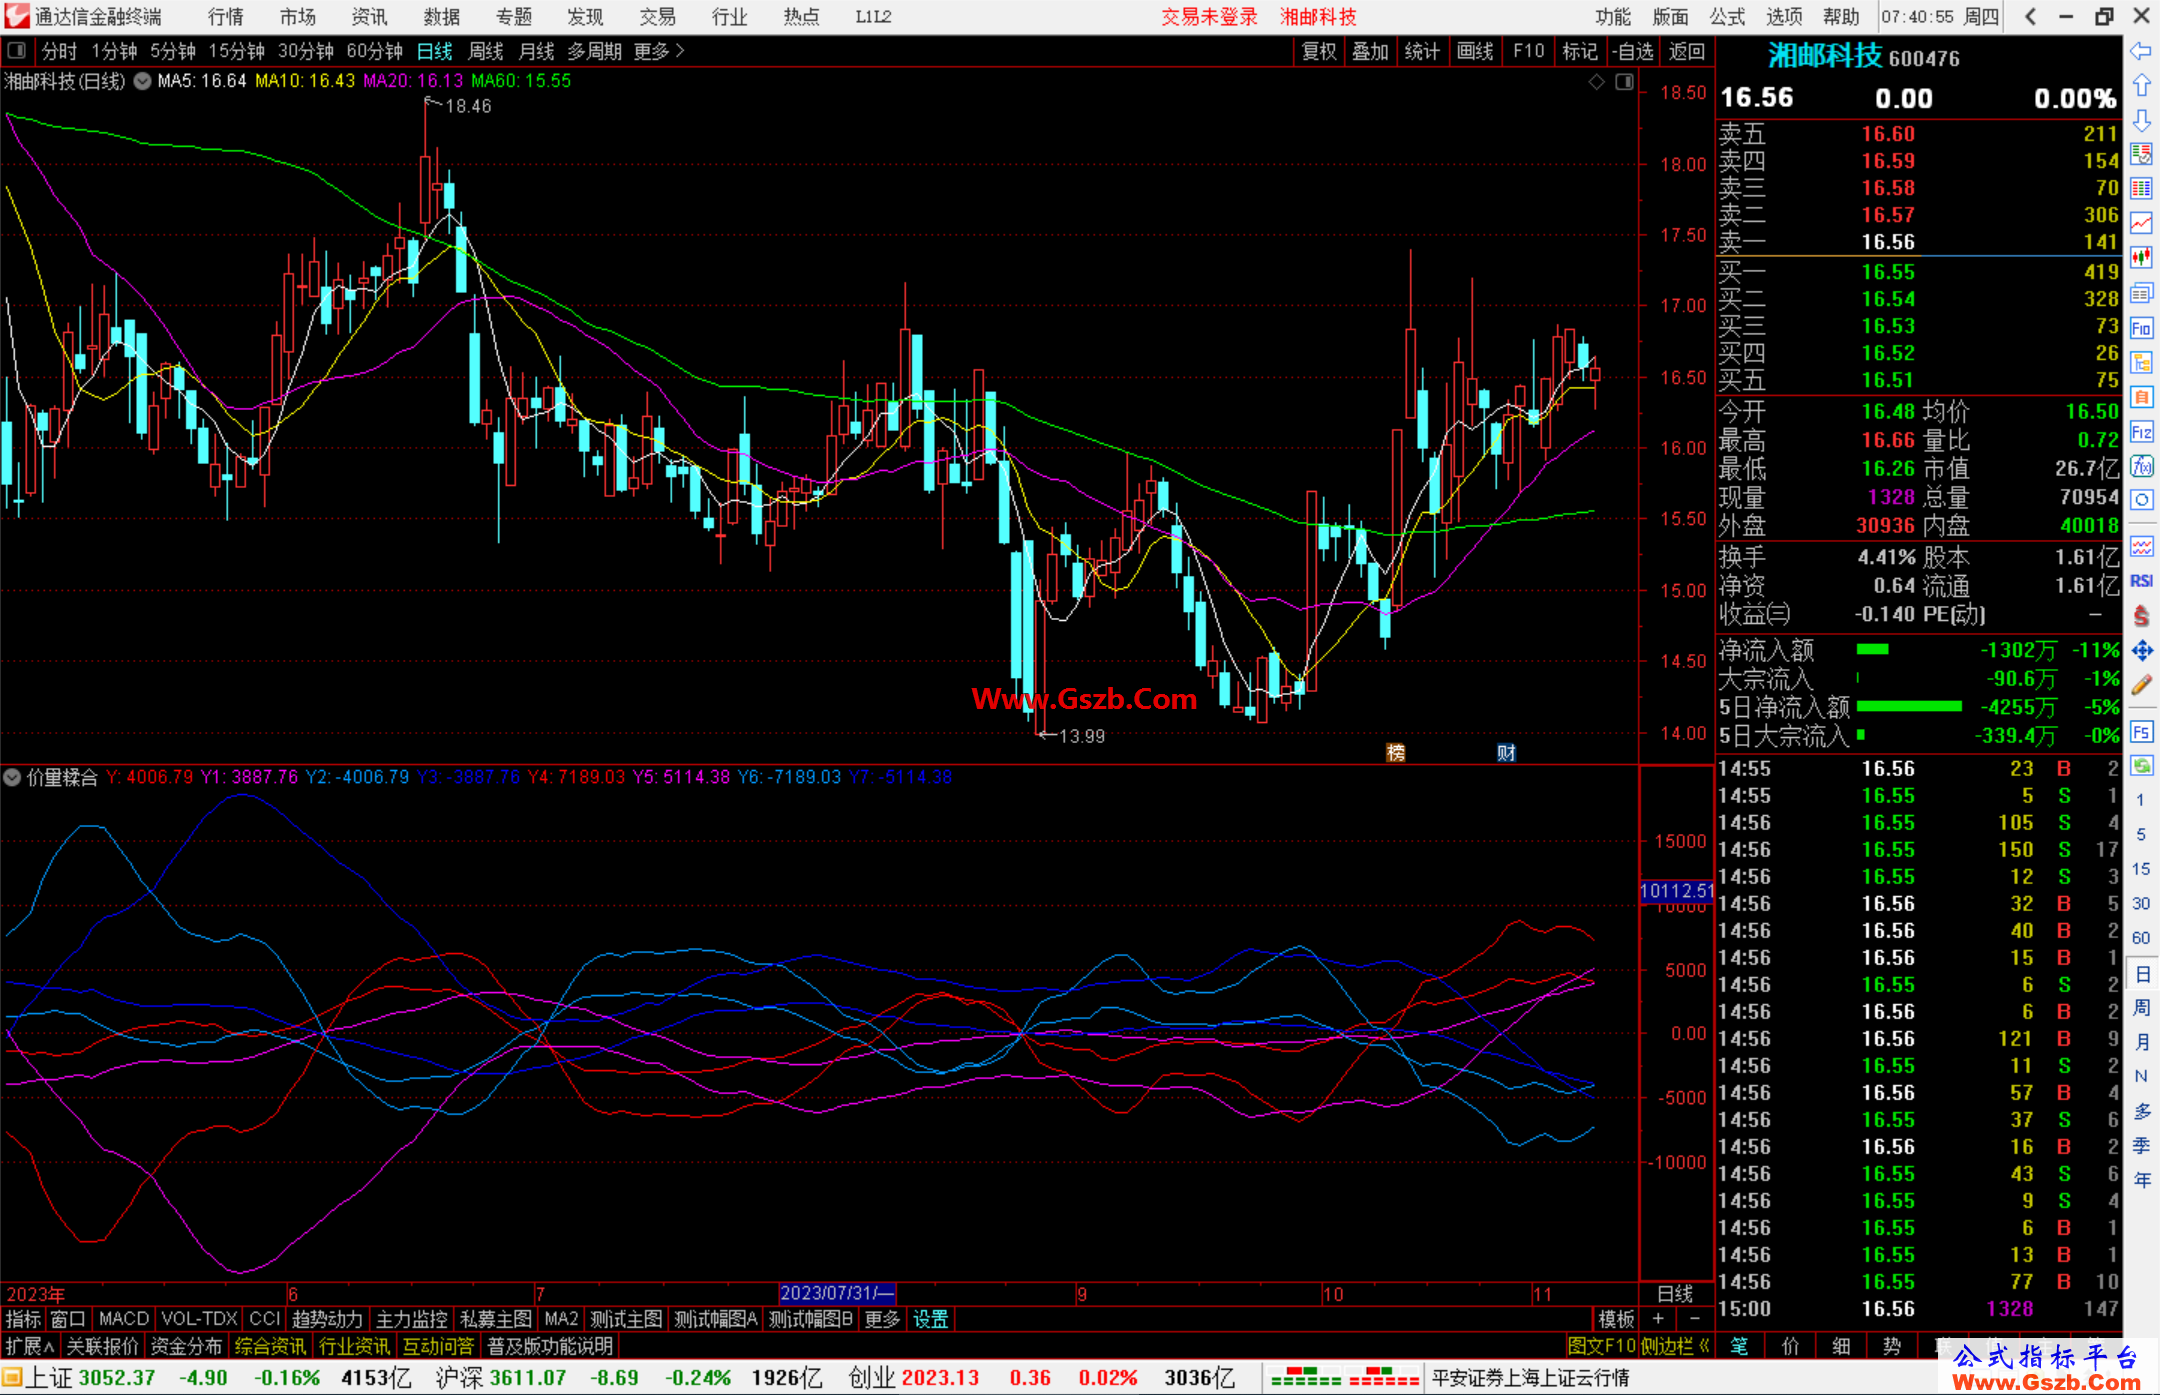Screen dimensions: 2160x1395
Task: Switch to 15-minute period in right sidebar
Action: (x=2140, y=869)
